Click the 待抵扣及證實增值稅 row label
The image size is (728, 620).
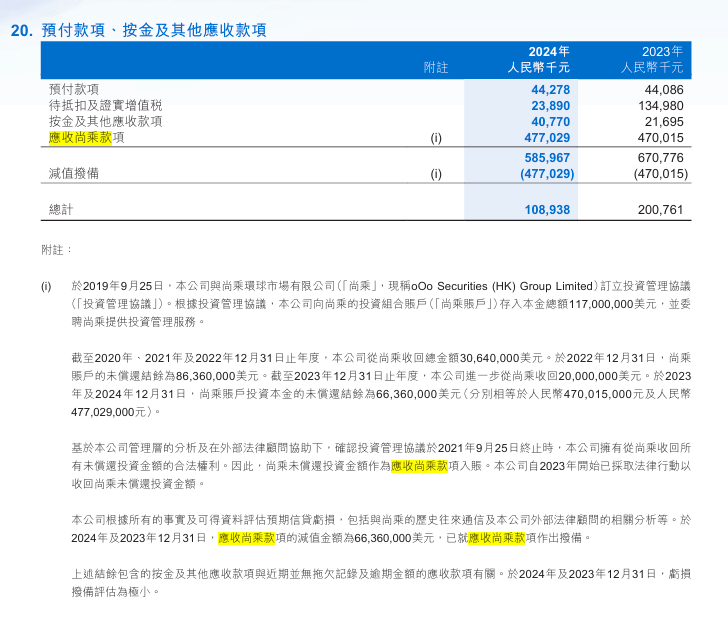point(105,106)
